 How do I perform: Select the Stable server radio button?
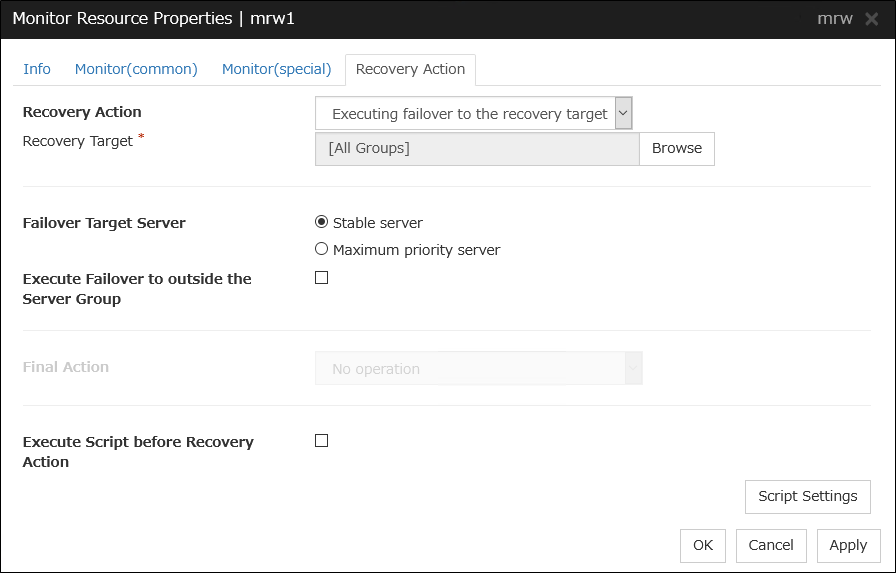click(x=321, y=223)
